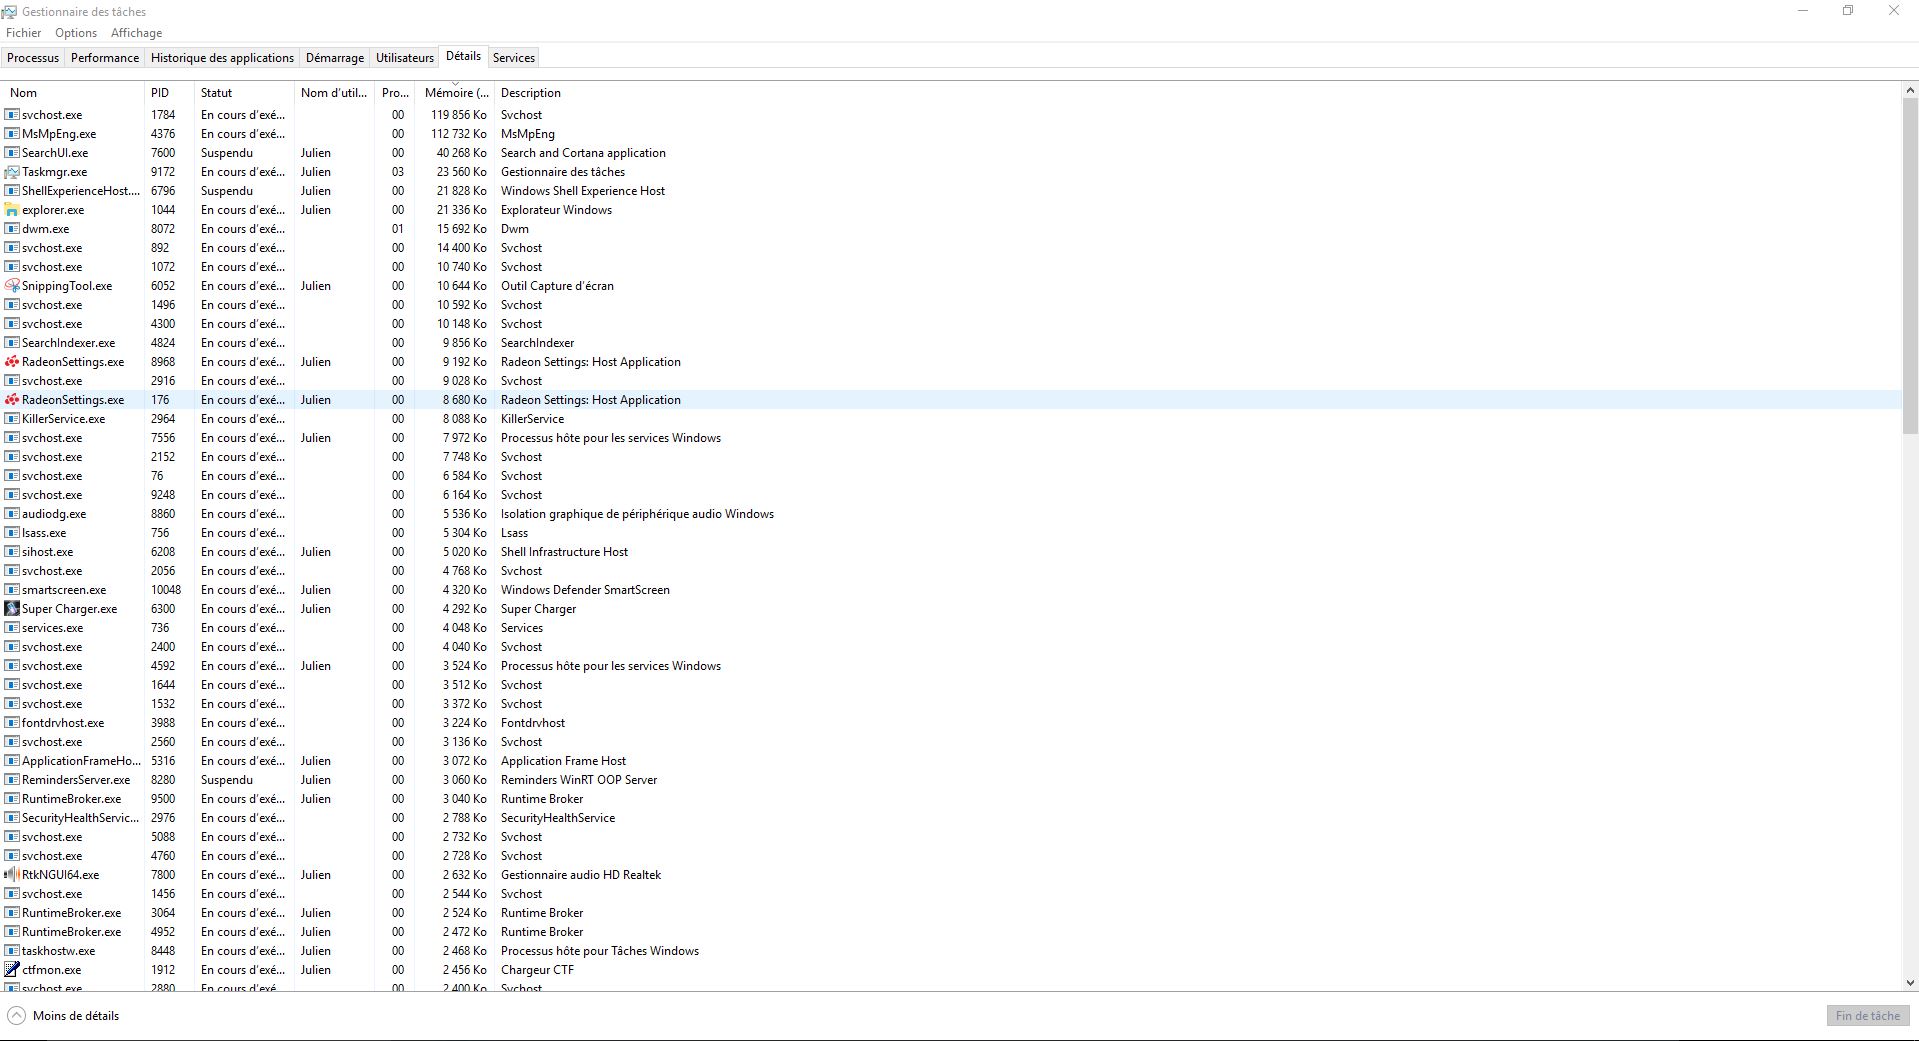This screenshot has height=1041, width=1919.
Task: Click the sihost.exe process icon
Action: coord(12,552)
